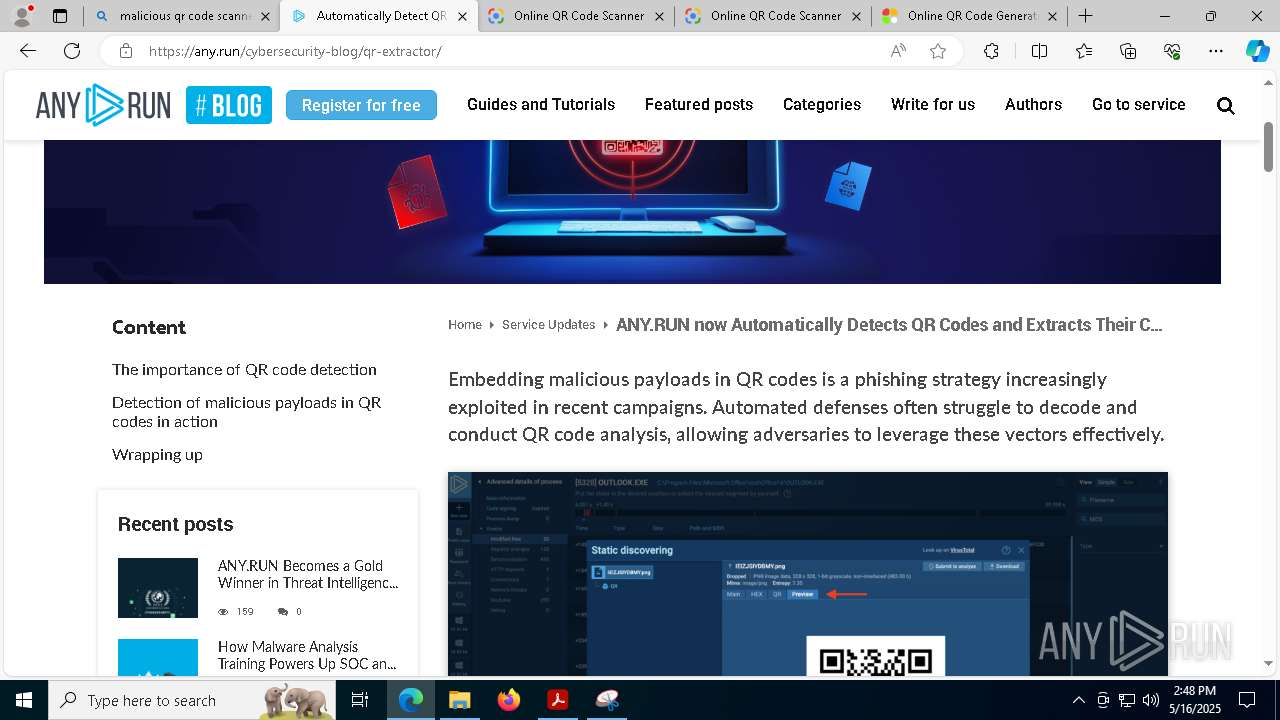Open the network icon in tray

click(x=1126, y=700)
